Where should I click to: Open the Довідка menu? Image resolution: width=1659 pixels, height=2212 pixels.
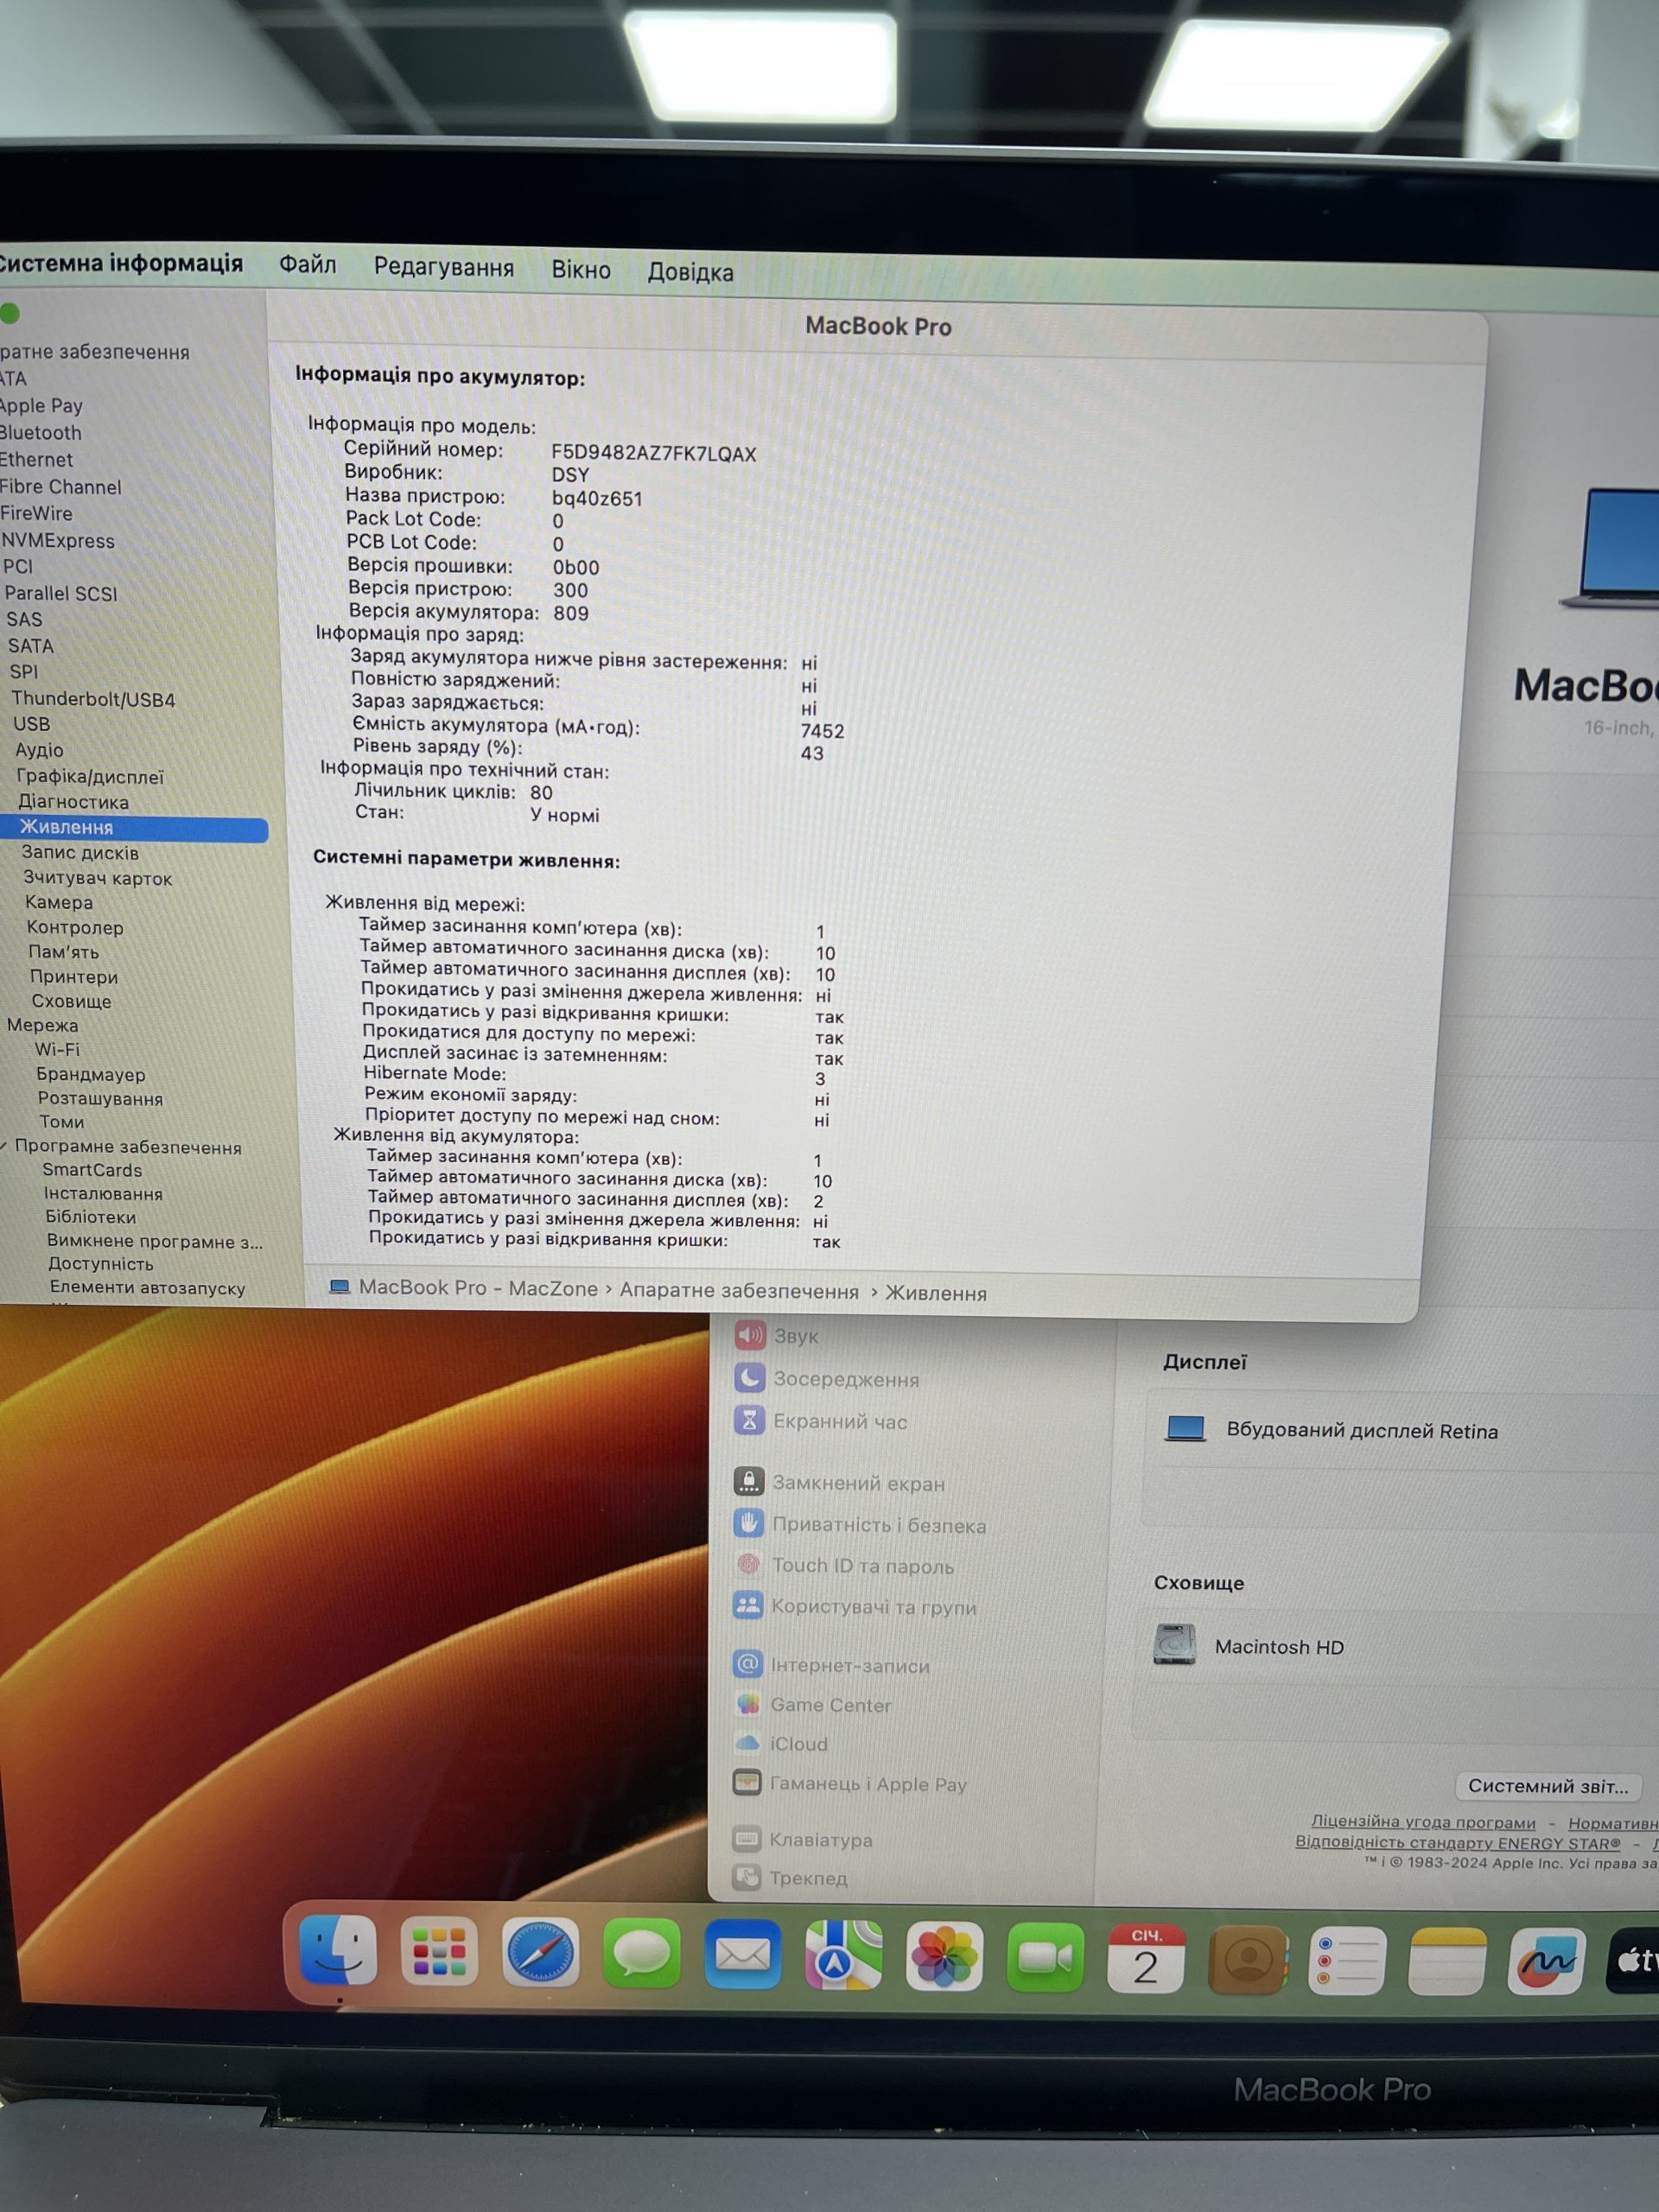[691, 272]
